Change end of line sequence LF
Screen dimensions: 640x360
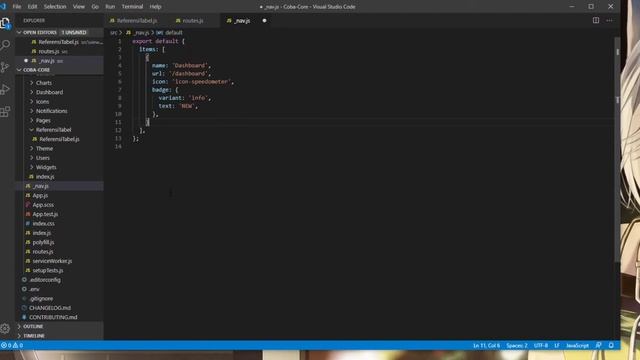tap(557, 345)
